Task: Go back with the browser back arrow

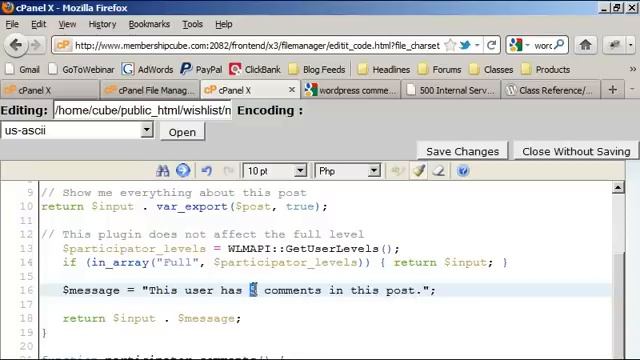Action: tap(16, 44)
